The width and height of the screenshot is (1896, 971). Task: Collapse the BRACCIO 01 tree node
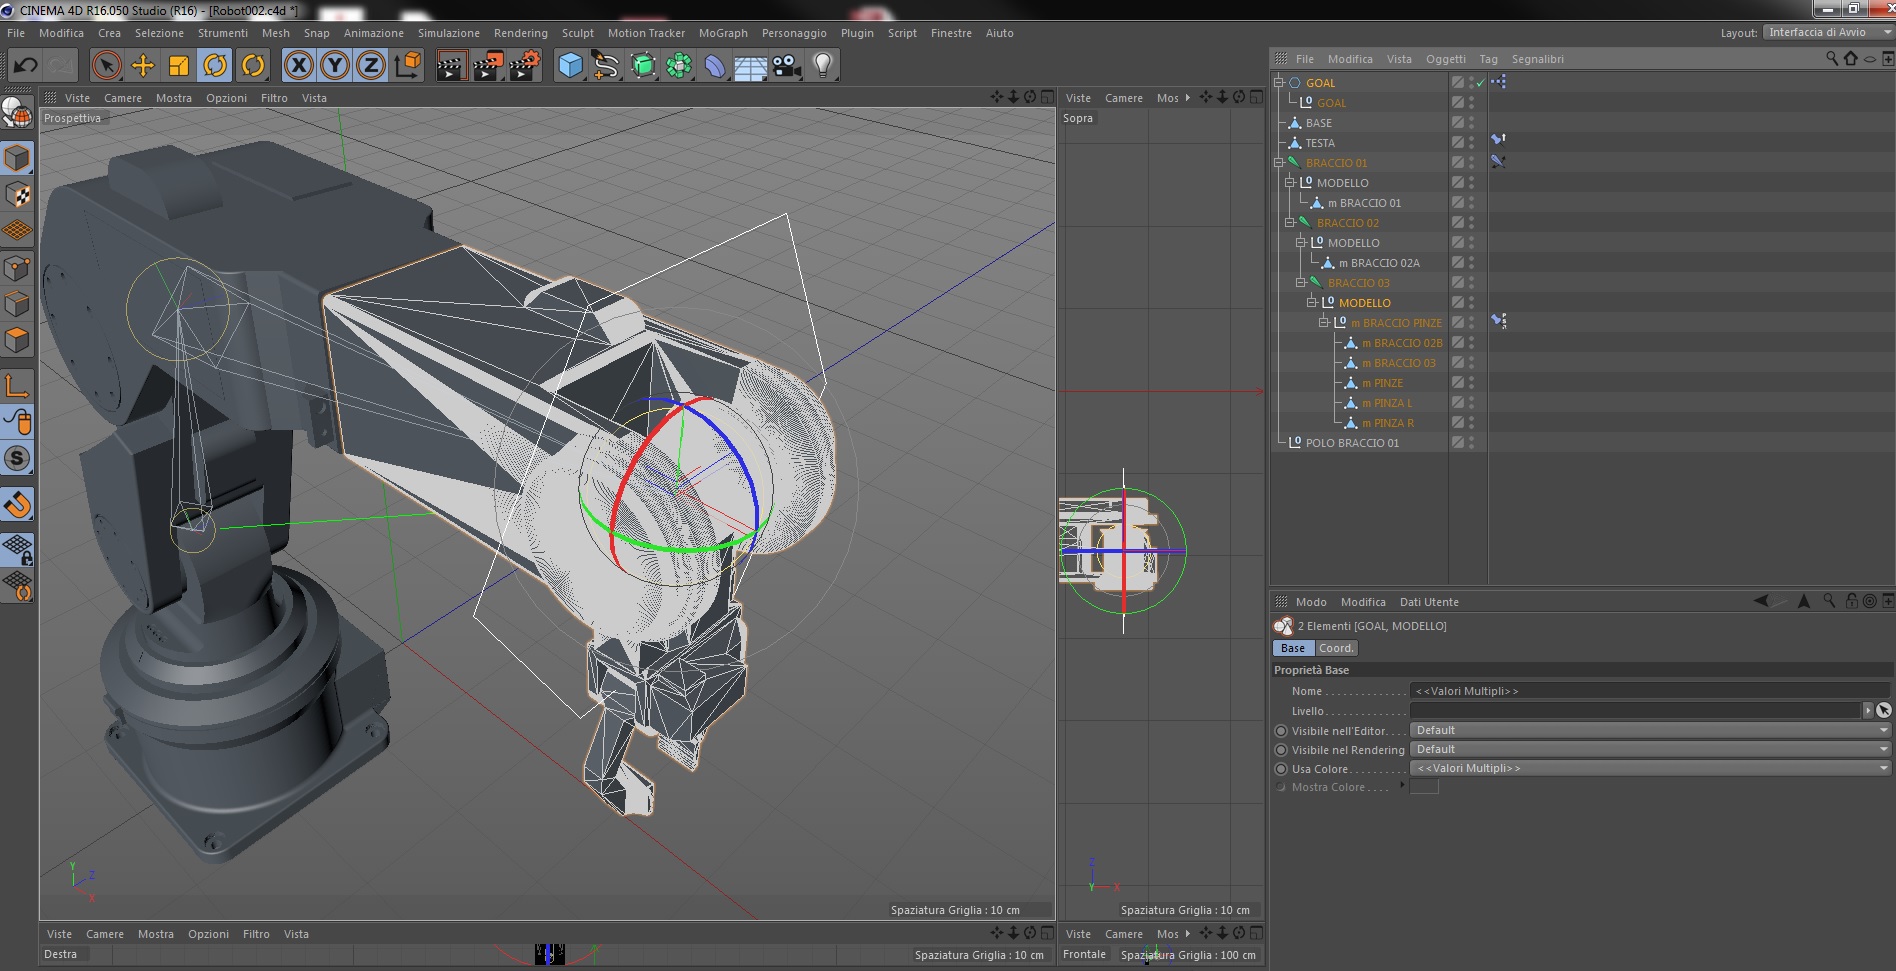pos(1279,163)
